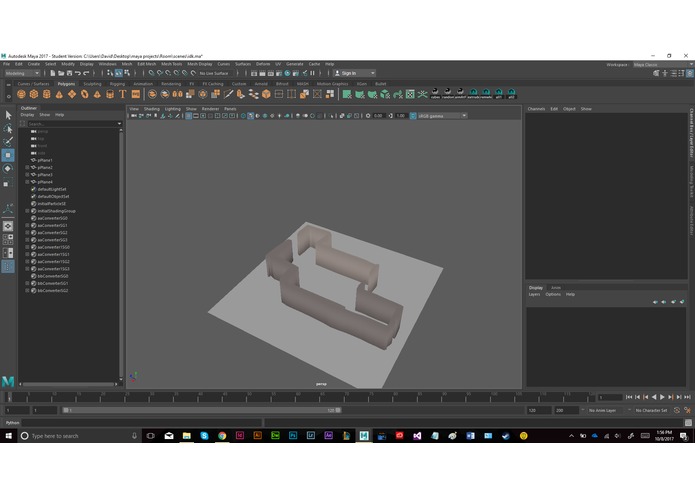Open the Modeling menu set dropdown

click(x=22, y=73)
